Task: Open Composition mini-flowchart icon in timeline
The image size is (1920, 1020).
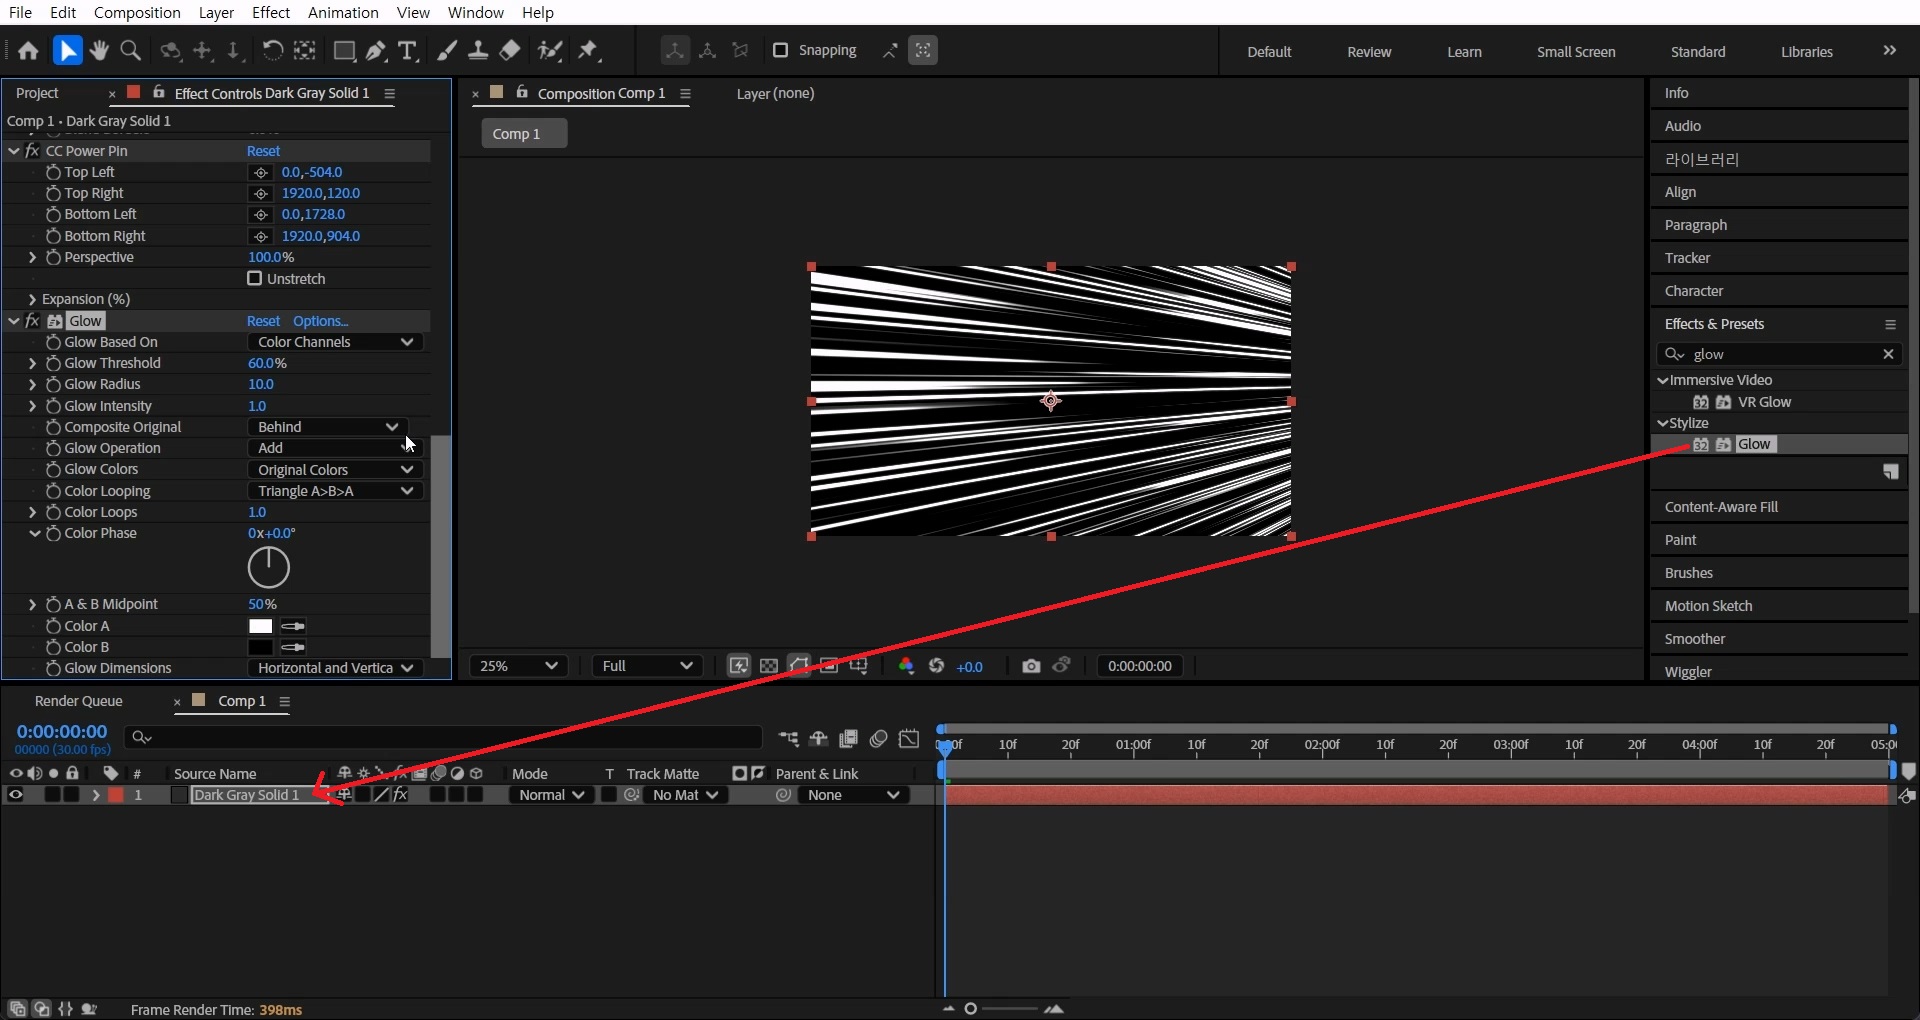Action: pos(788,738)
